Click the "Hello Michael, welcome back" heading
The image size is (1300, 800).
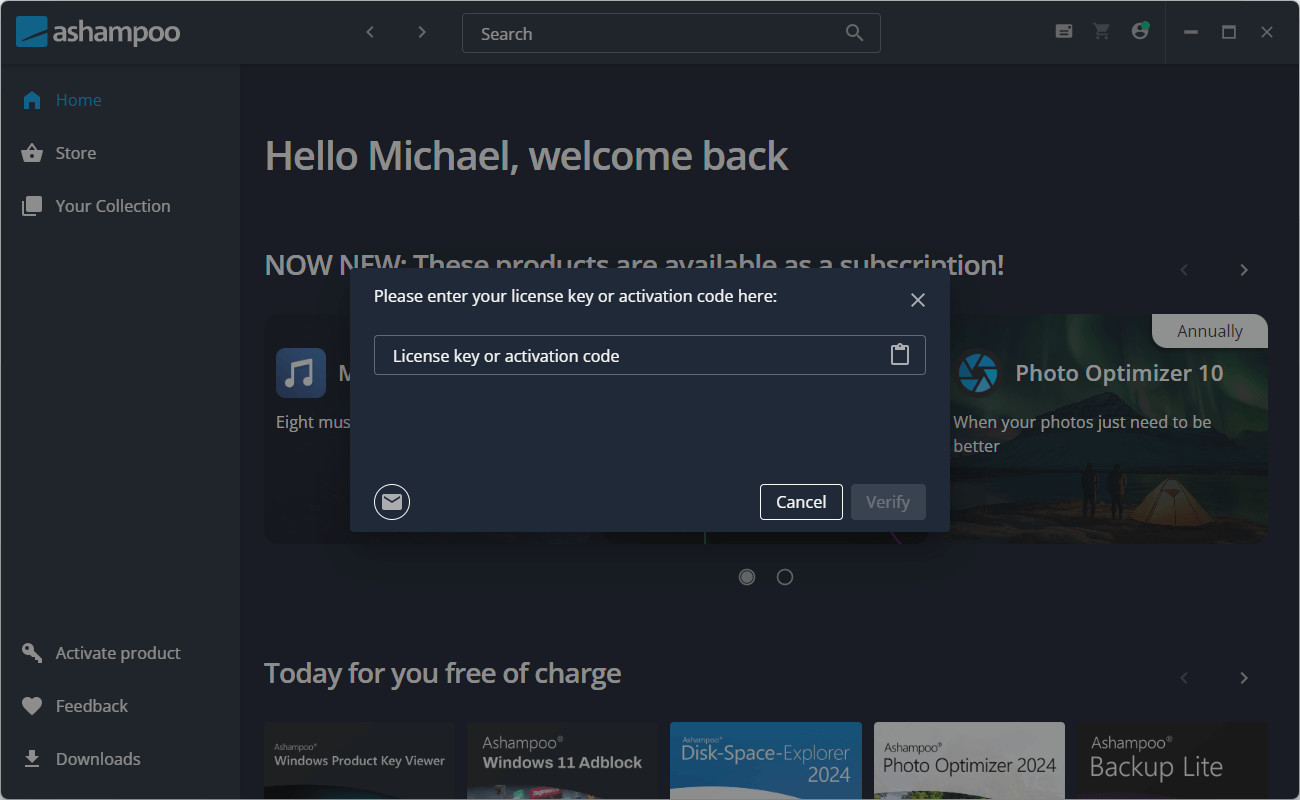[x=527, y=156]
